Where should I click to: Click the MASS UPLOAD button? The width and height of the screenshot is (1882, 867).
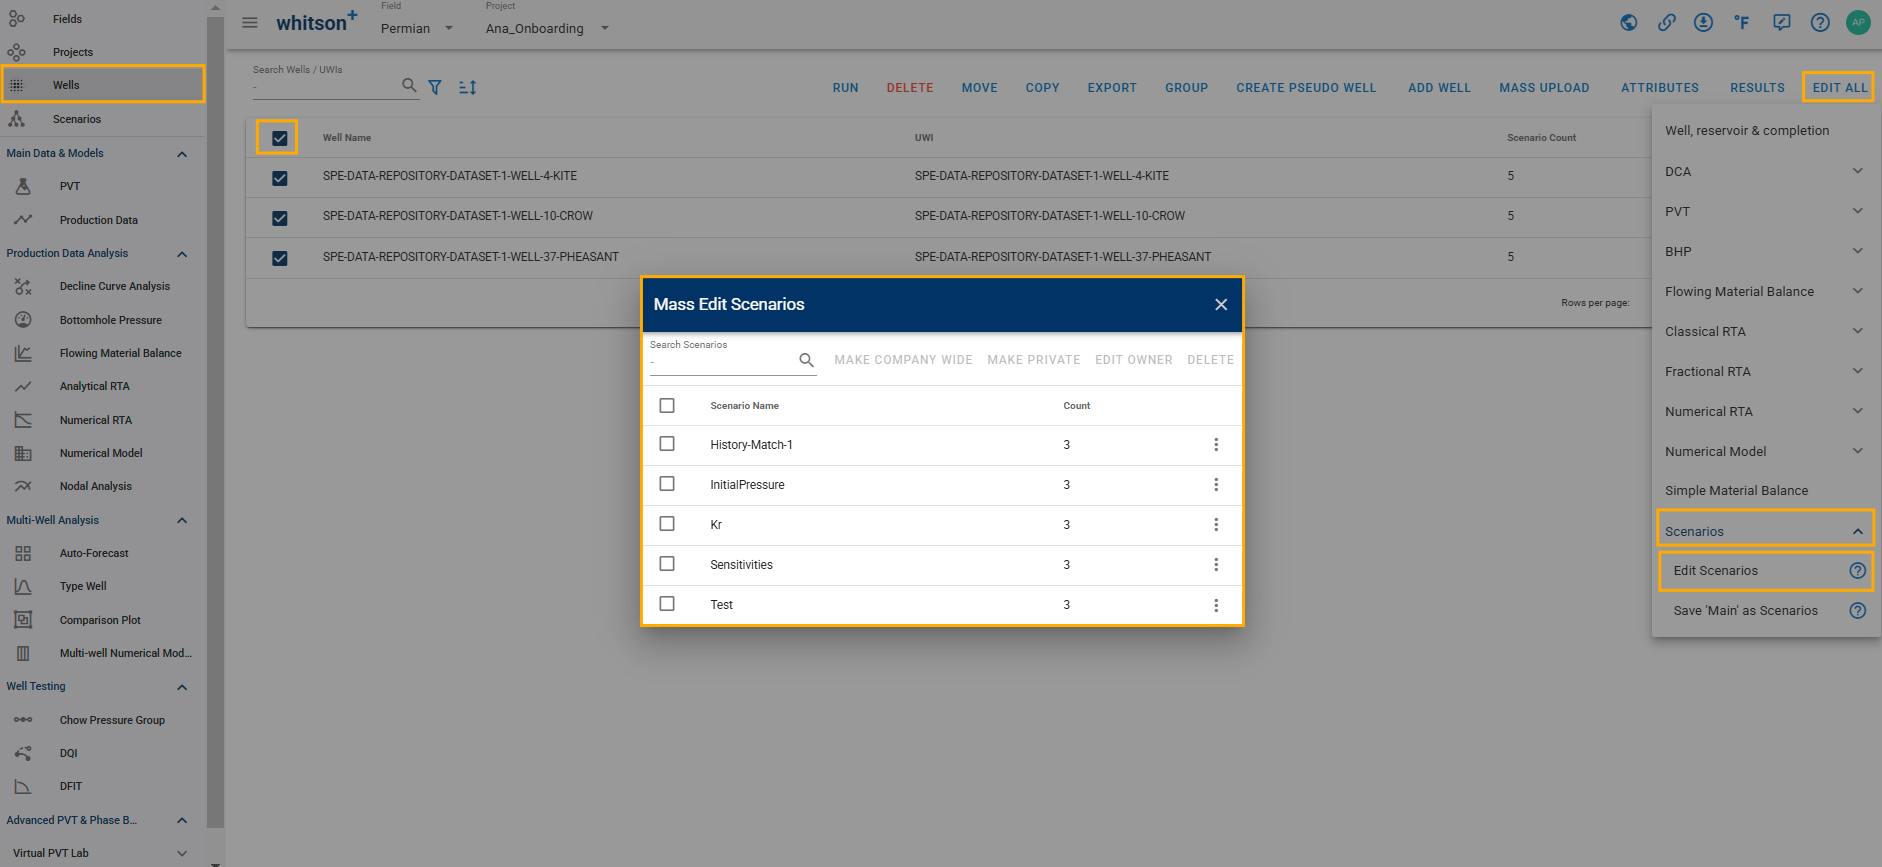tap(1543, 88)
